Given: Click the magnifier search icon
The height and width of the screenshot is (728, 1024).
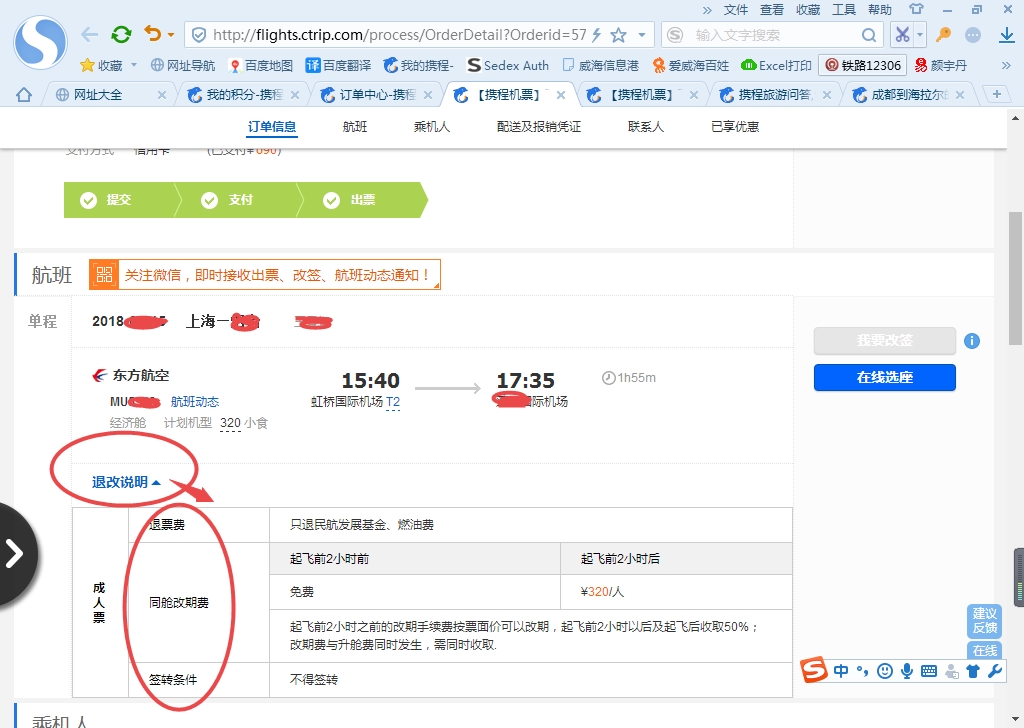Looking at the screenshot, I should 869,35.
